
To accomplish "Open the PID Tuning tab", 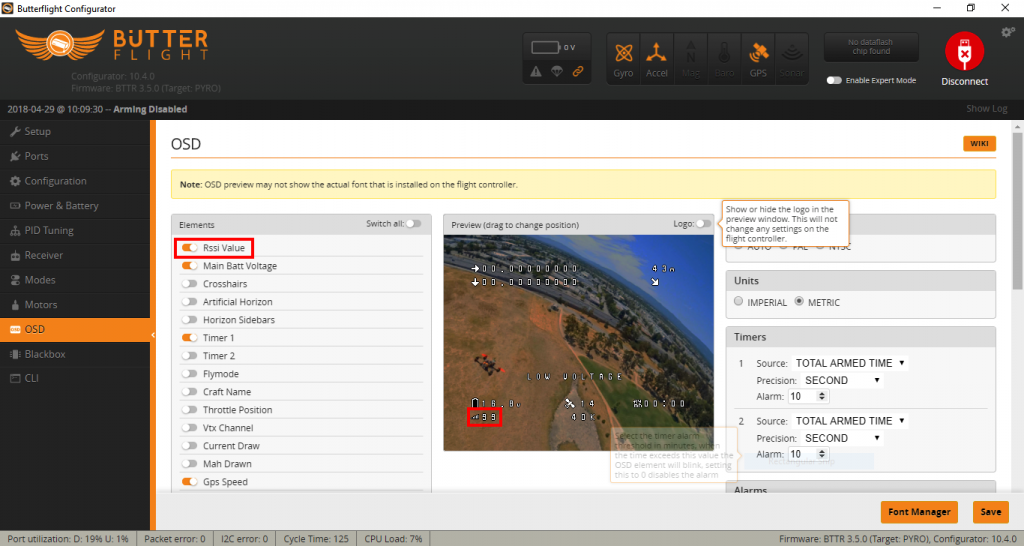I will click(48, 230).
